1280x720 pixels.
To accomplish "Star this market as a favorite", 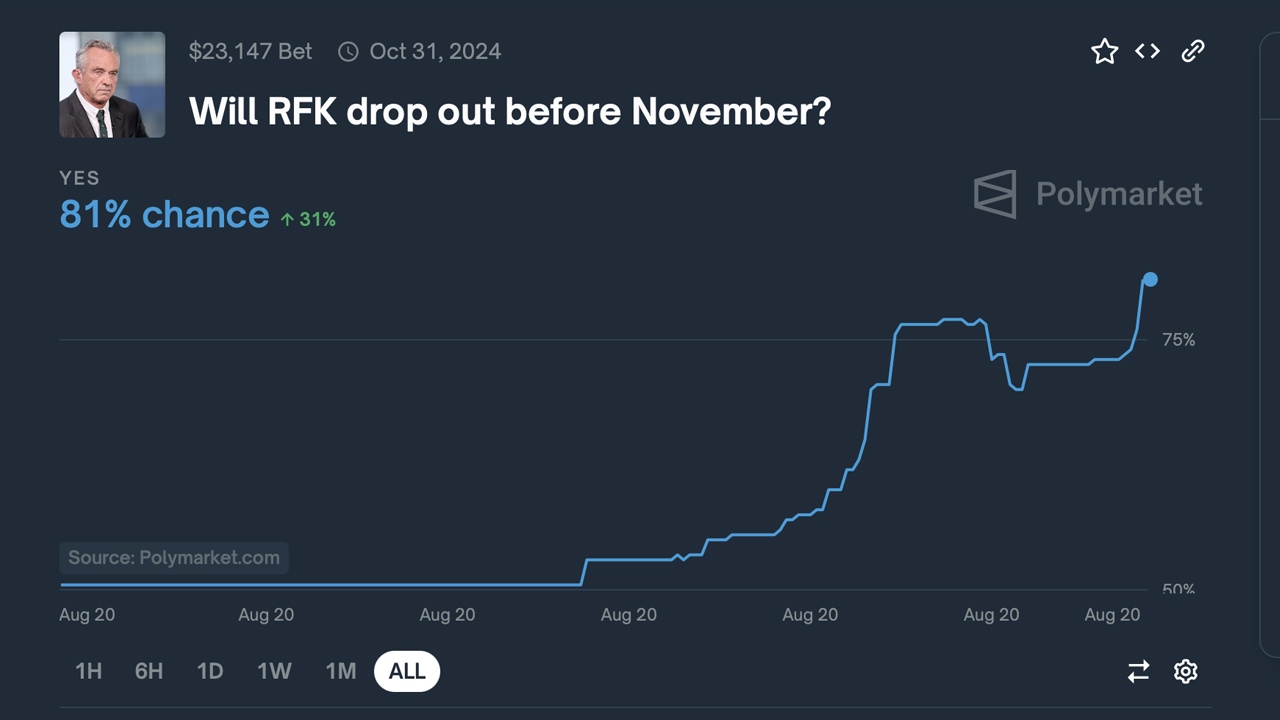I will click(1104, 50).
